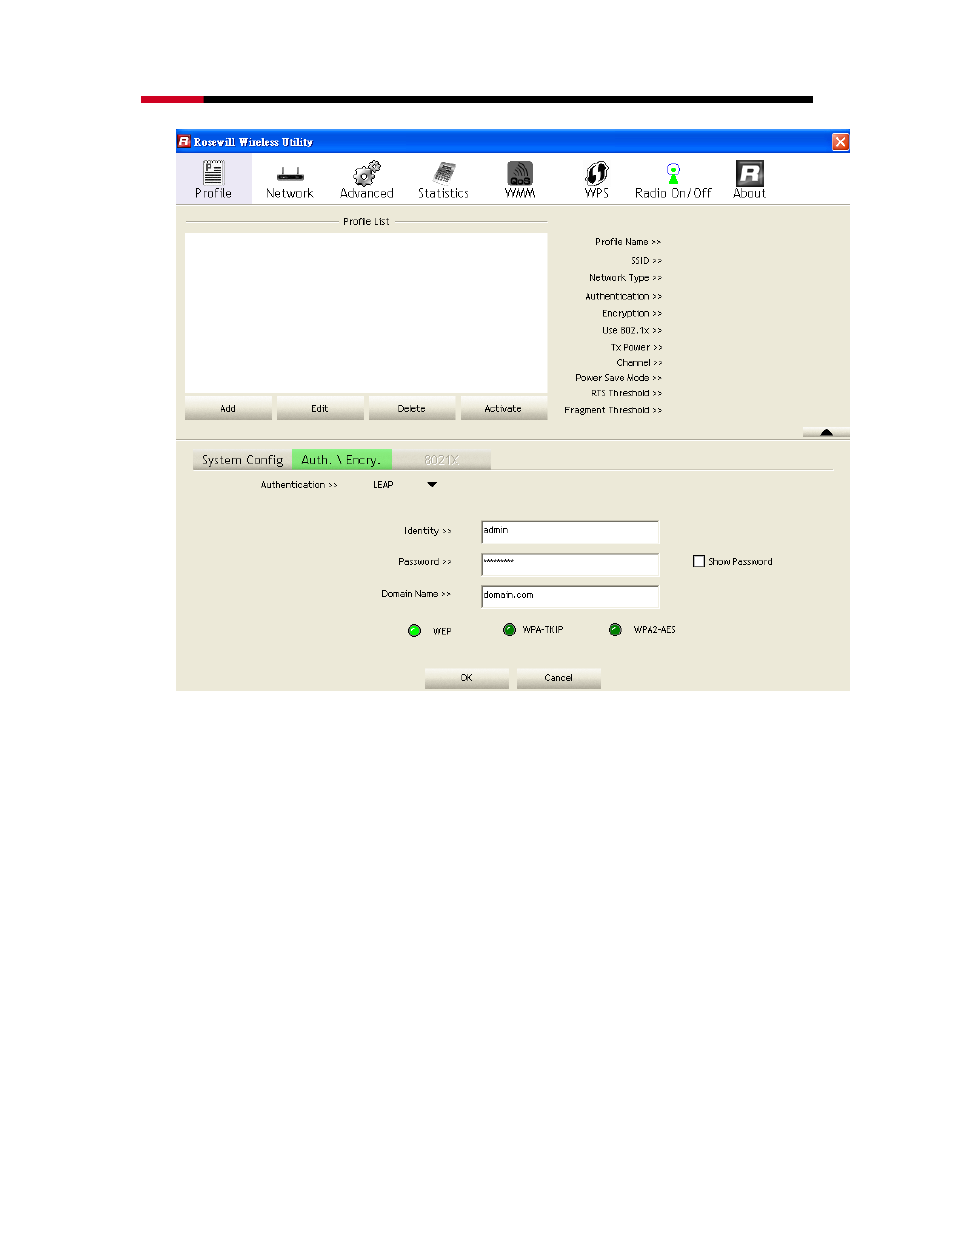The height and width of the screenshot is (1235, 954).
Task: Click the "Channel >>" label
Action: click(x=639, y=363)
